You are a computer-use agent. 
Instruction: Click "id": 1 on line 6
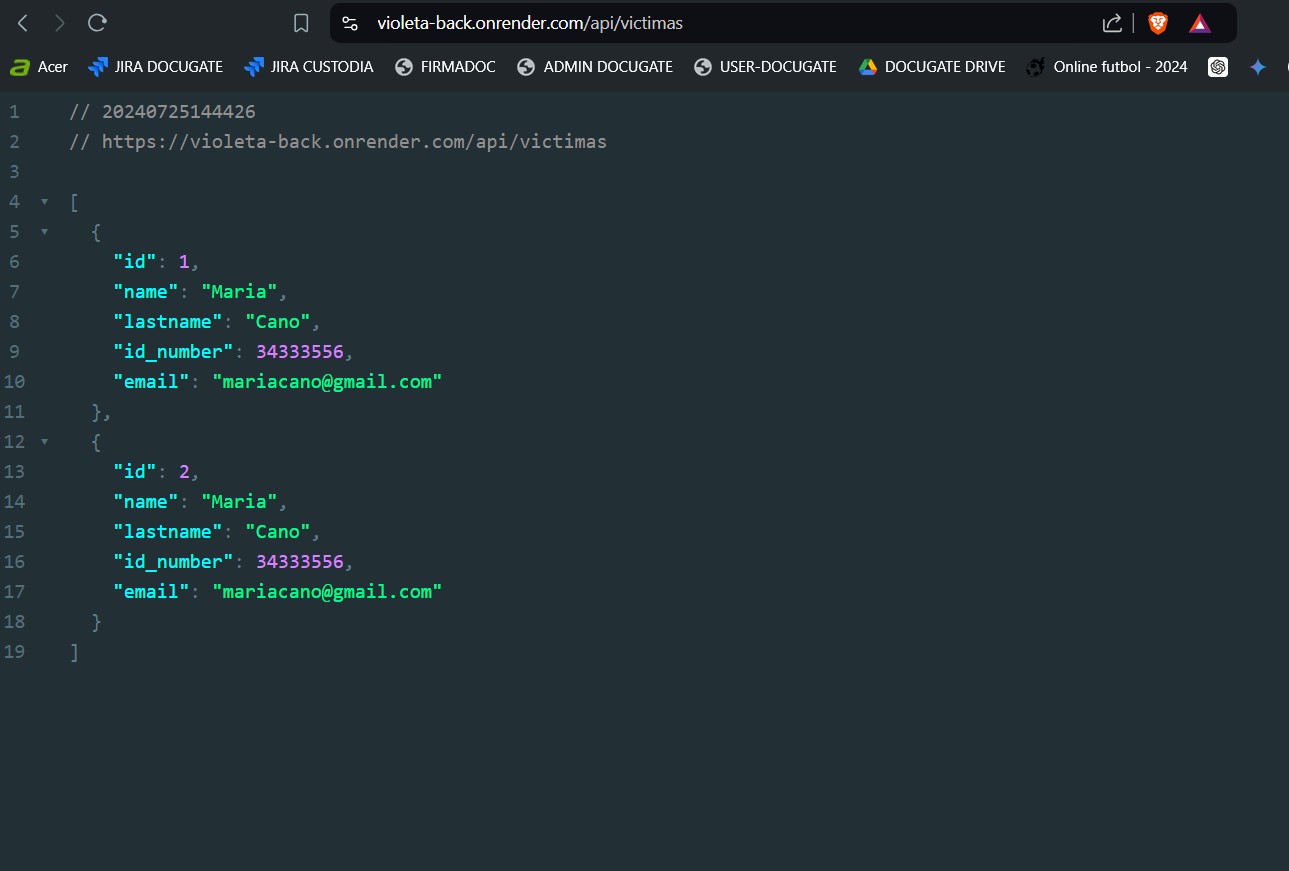pyautogui.click(x=156, y=262)
